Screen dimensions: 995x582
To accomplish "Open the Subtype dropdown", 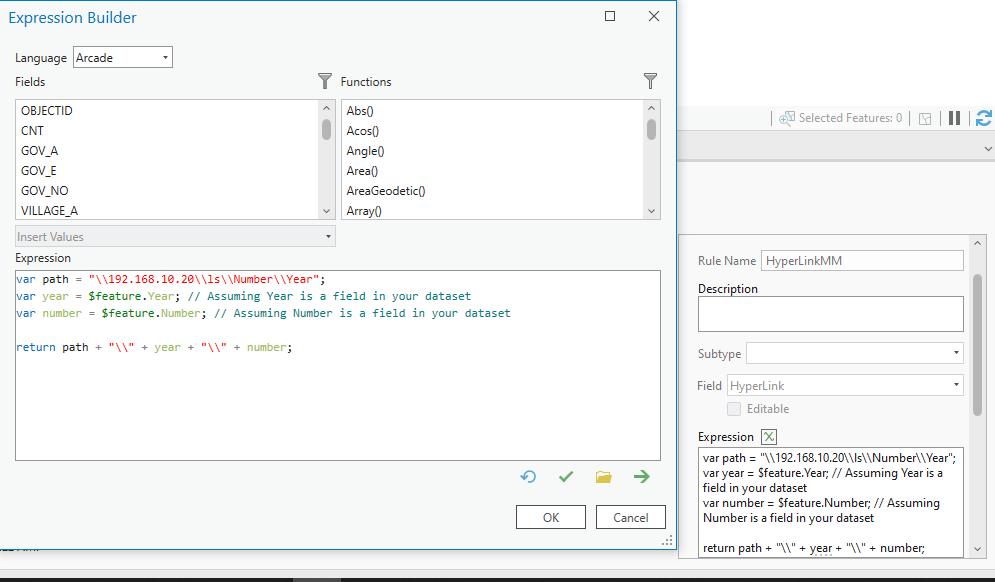I will pos(957,353).
